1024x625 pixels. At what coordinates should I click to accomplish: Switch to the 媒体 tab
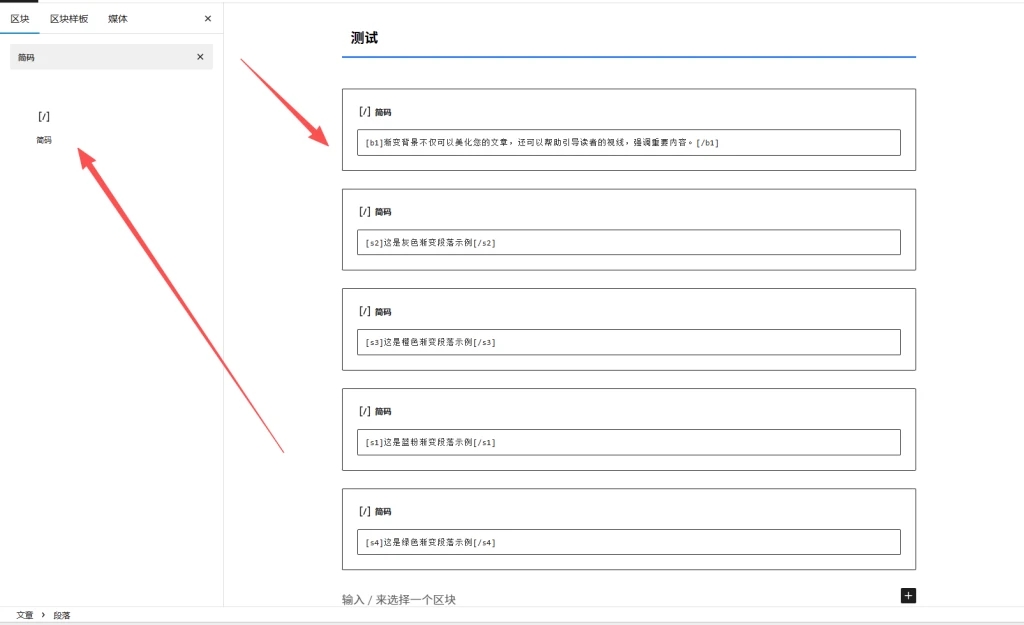(x=117, y=18)
